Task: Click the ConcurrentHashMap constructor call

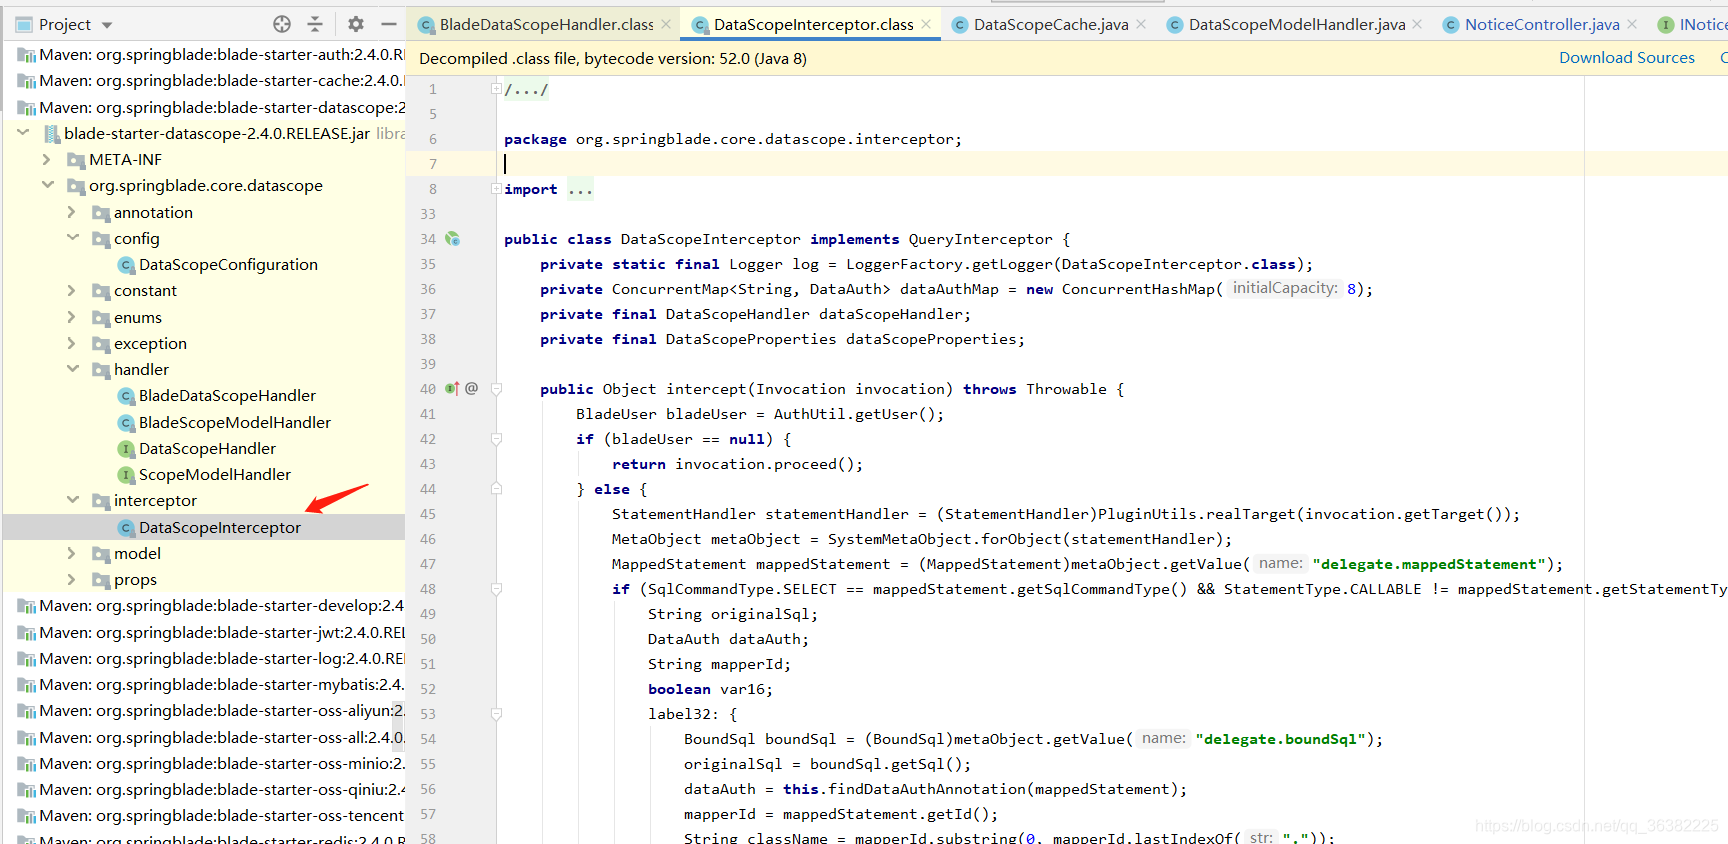Action: pyautogui.click(x=1138, y=289)
